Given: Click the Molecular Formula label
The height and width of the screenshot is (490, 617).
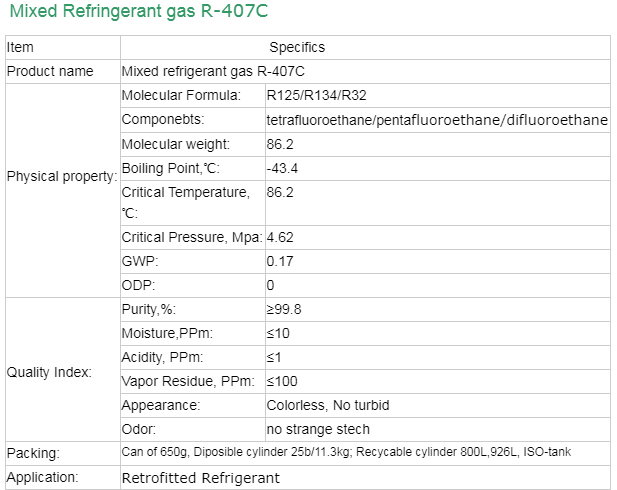Looking at the screenshot, I should [x=181, y=96].
